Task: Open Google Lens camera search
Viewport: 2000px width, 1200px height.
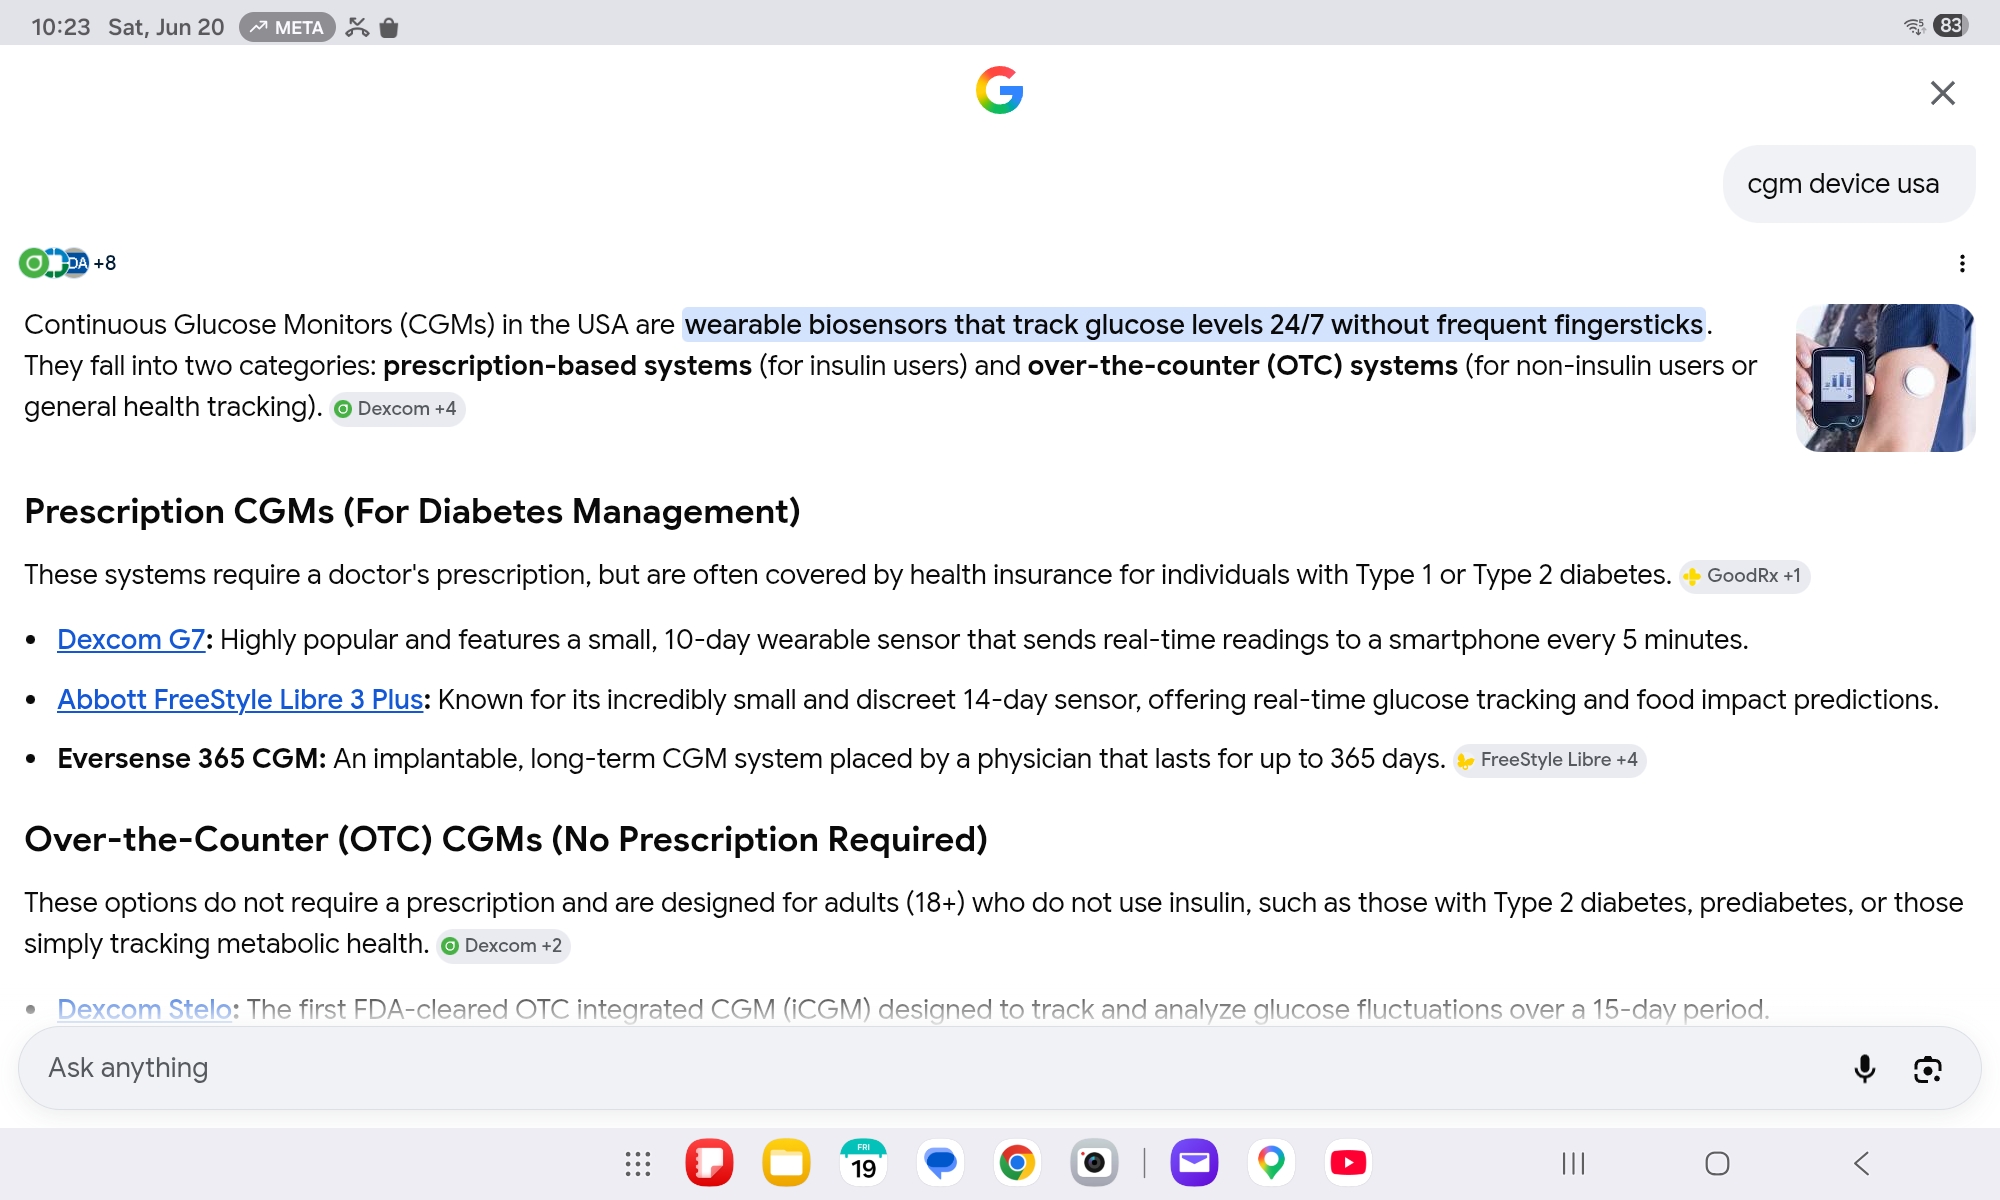Action: click(1928, 1069)
